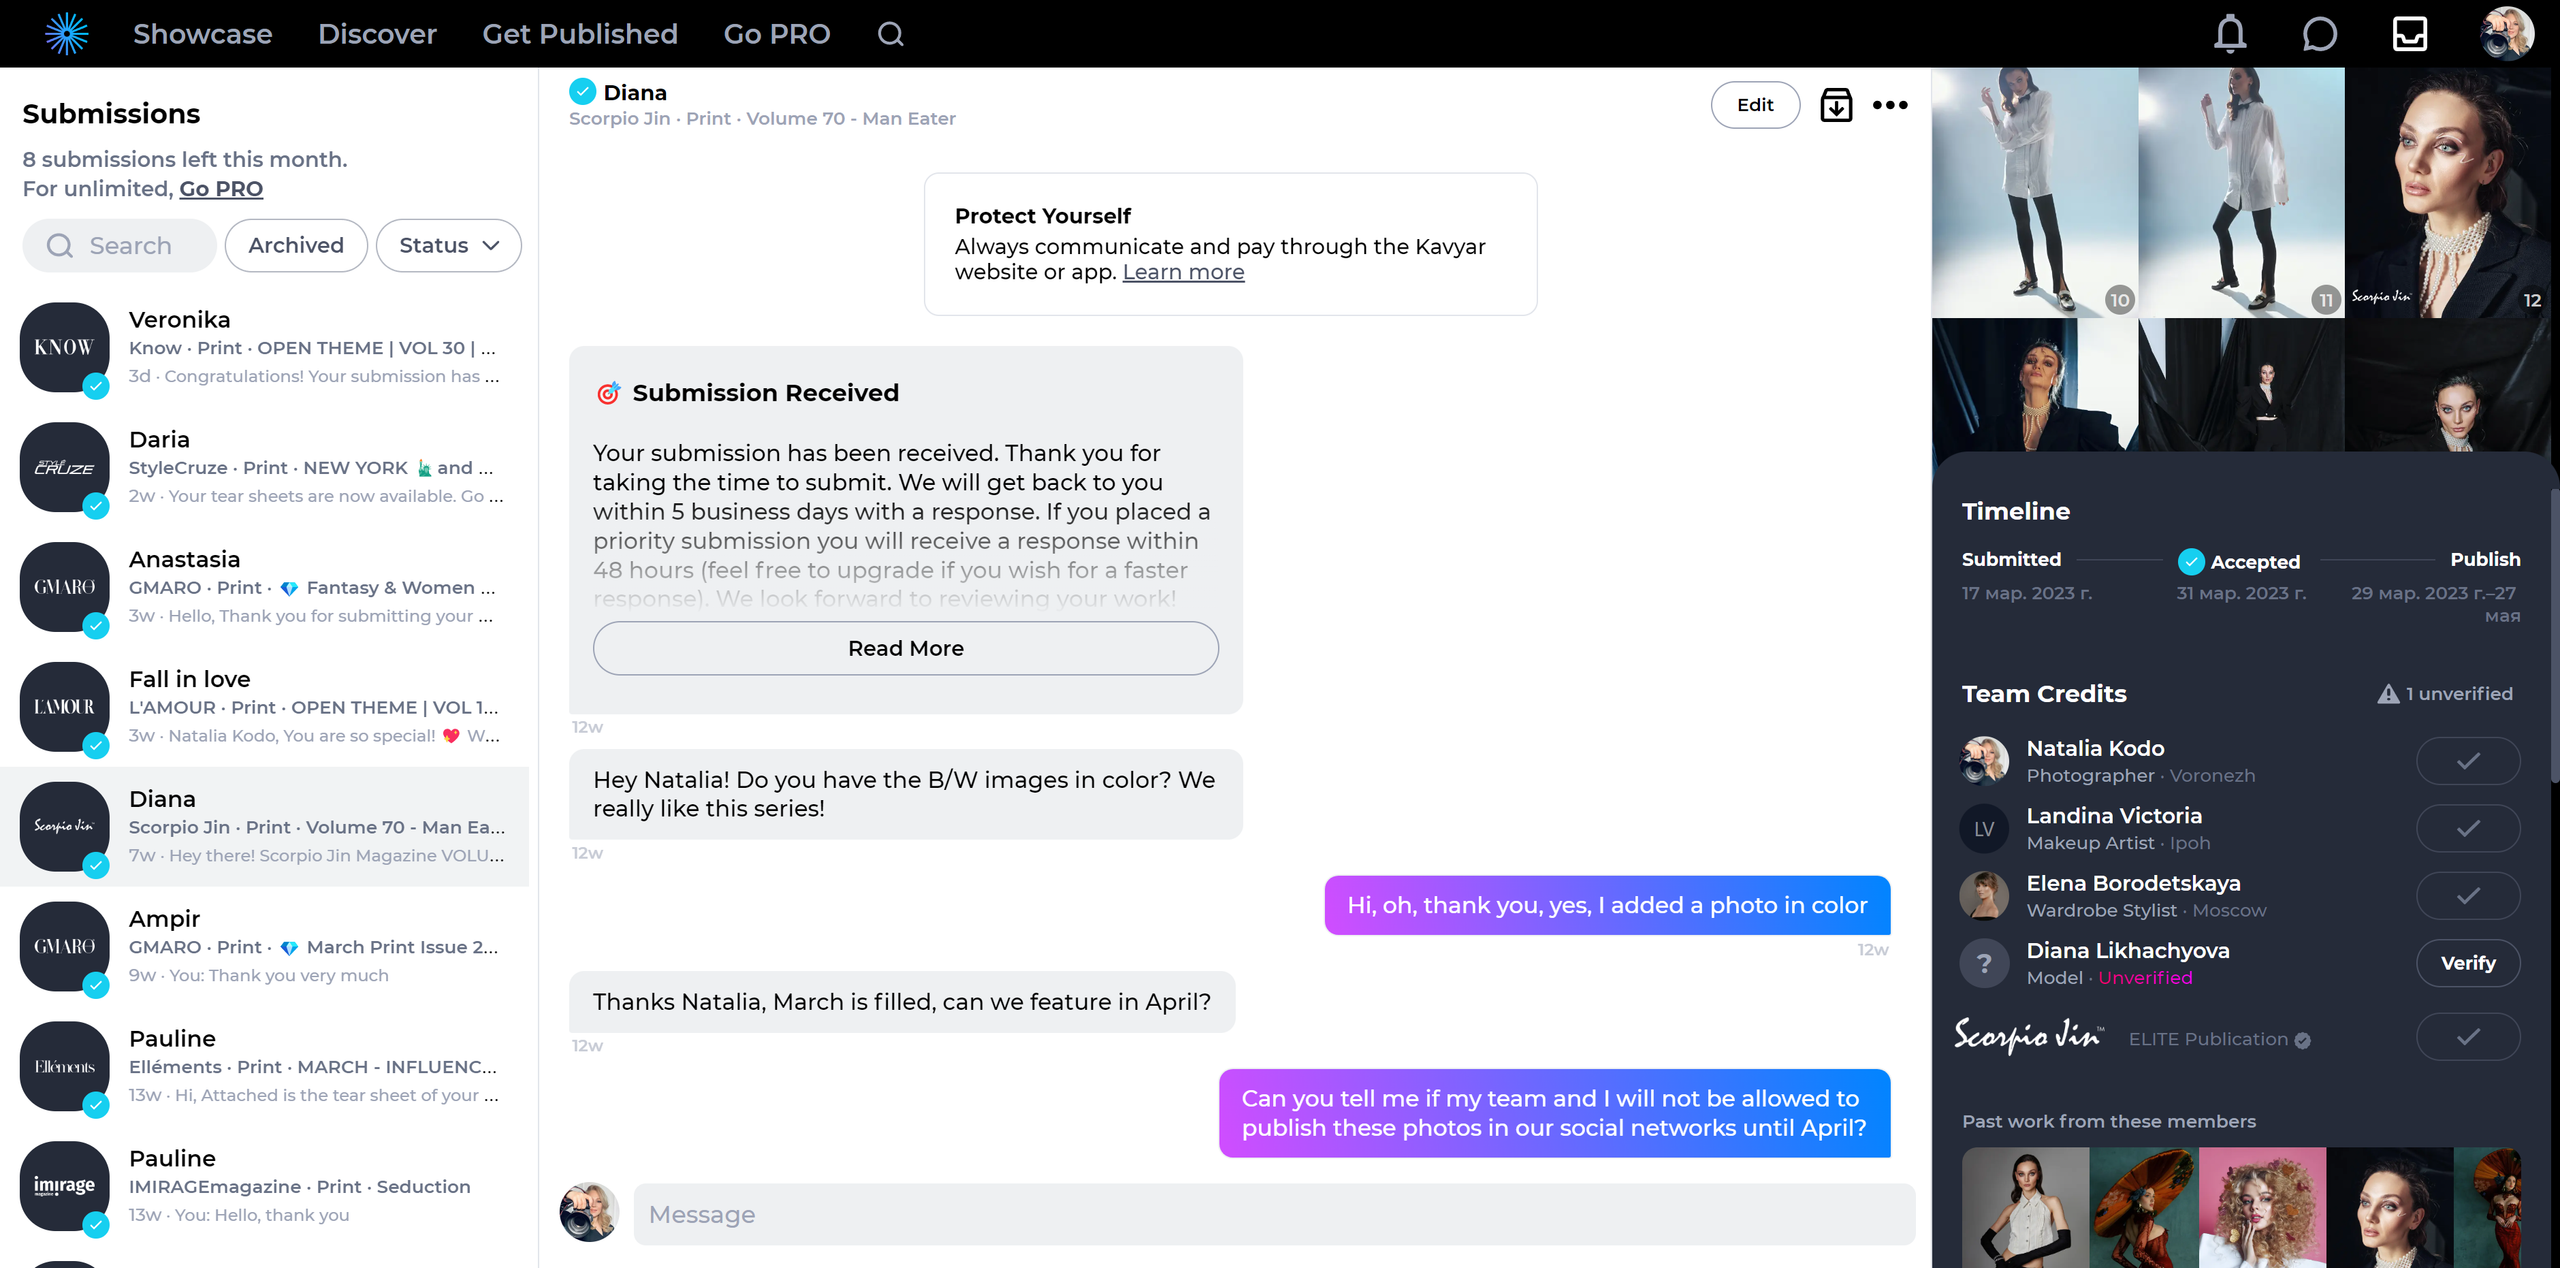Open the user profile avatar menu
This screenshot has height=1268, width=2560.
click(2506, 34)
